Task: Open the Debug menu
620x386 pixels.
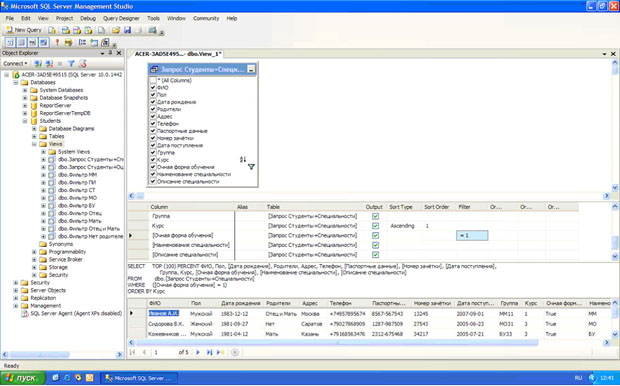Action: [88, 18]
